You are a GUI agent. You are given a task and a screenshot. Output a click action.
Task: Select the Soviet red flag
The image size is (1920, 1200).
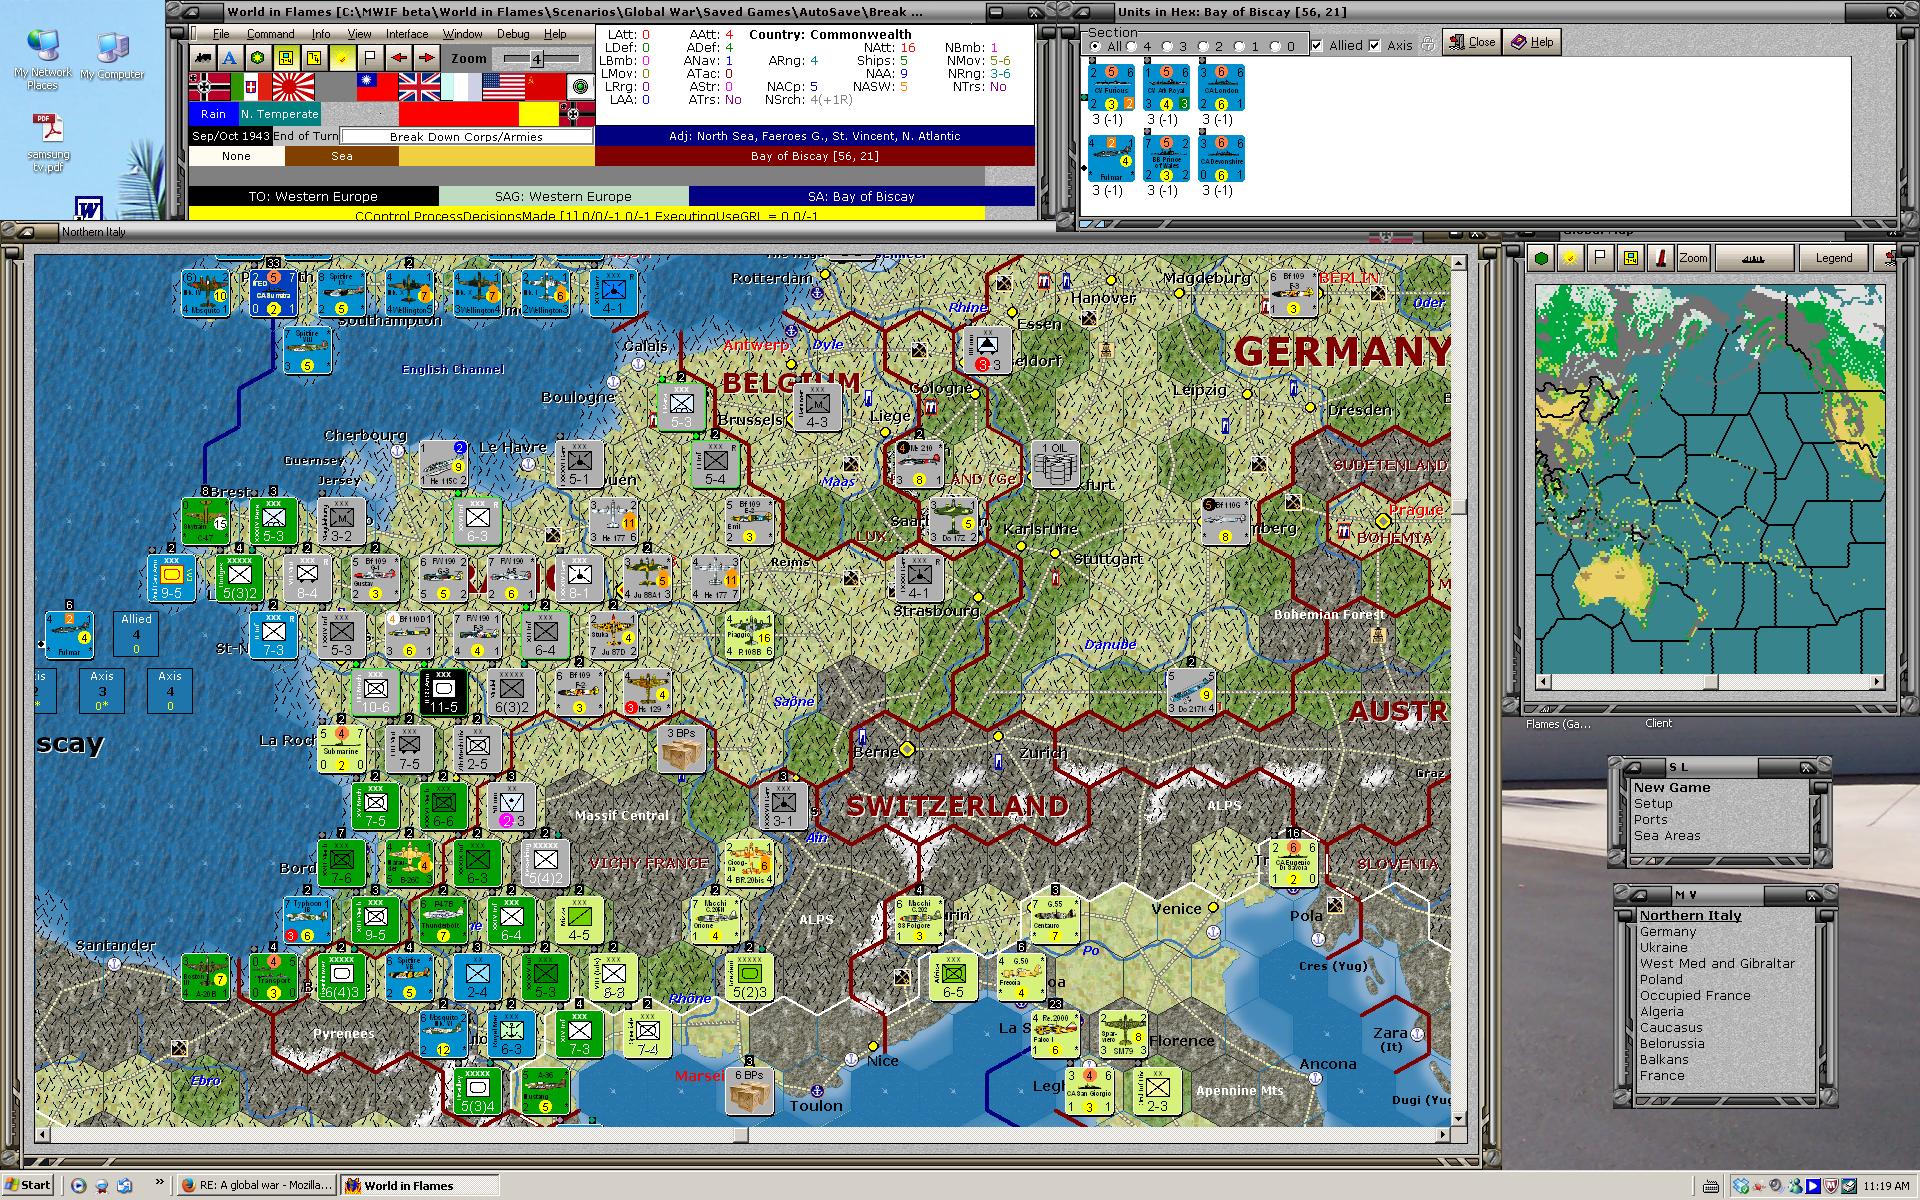545,88
